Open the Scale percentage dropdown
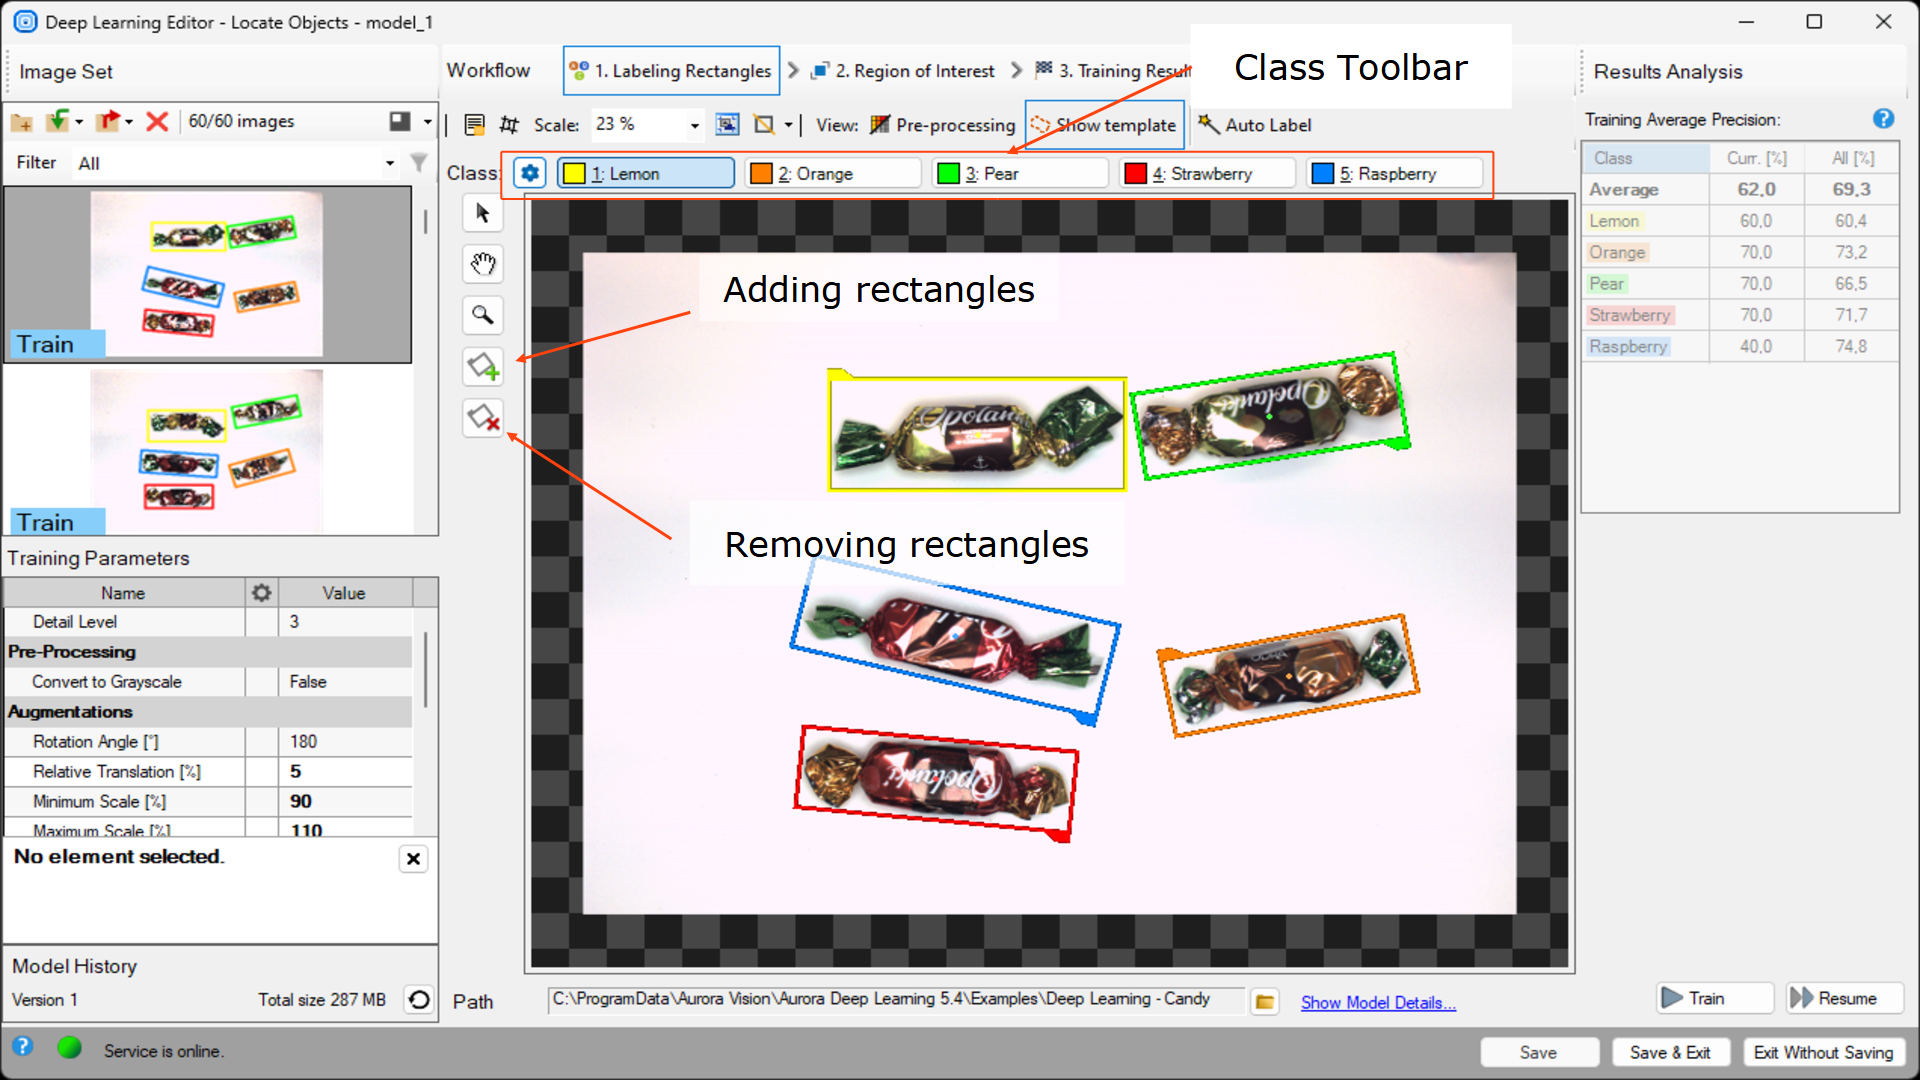This screenshot has width=1920, height=1080. point(694,125)
